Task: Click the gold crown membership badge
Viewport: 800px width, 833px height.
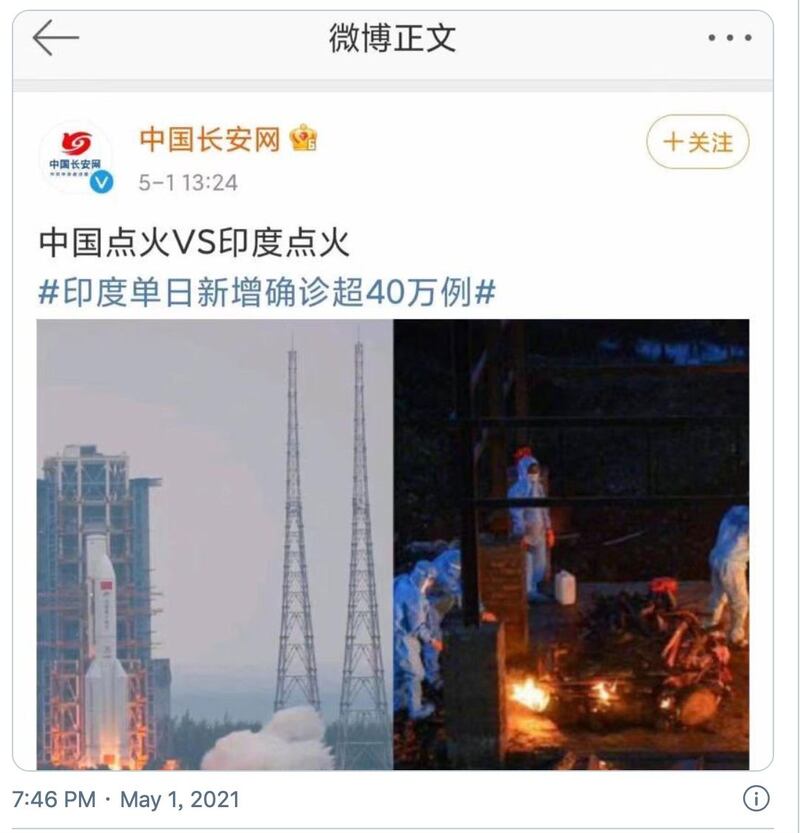Action: click(303, 138)
